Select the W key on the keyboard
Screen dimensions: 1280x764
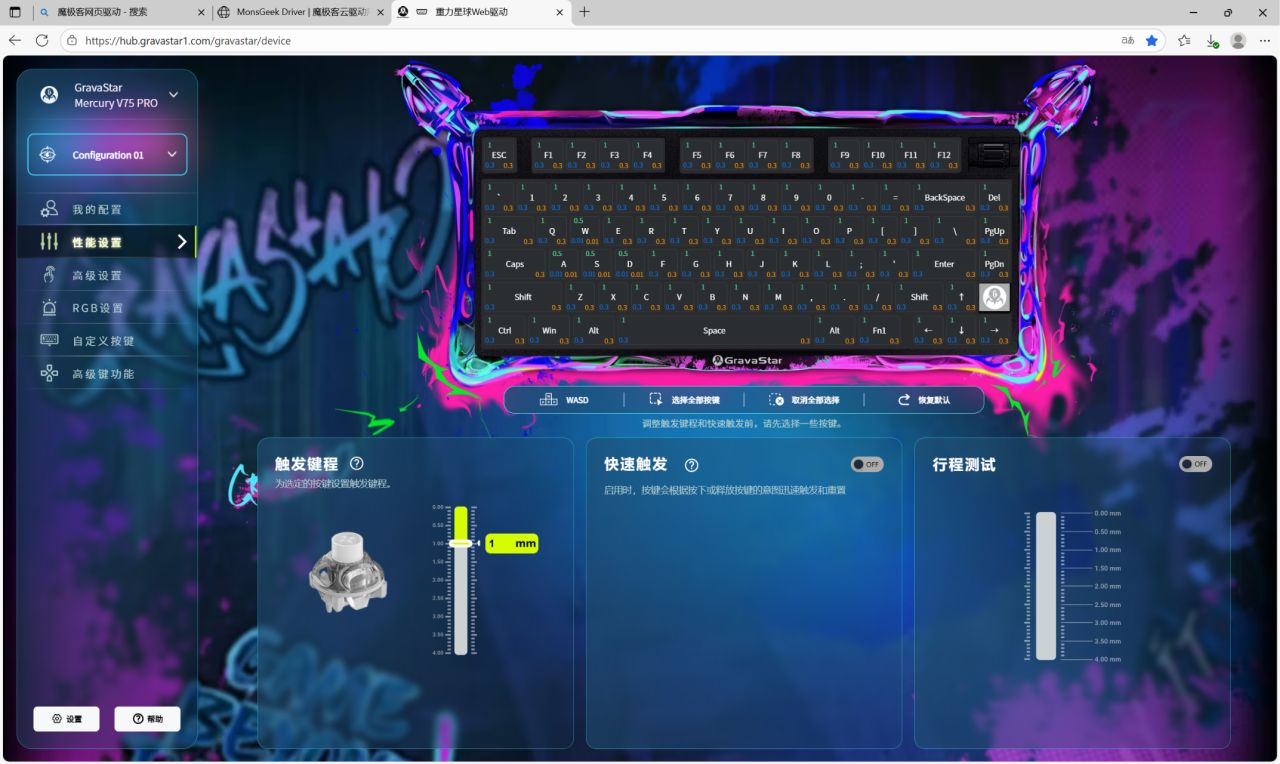(x=585, y=231)
